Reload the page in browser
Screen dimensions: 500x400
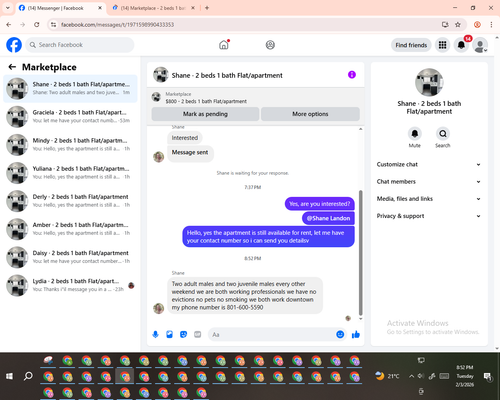(x=37, y=25)
